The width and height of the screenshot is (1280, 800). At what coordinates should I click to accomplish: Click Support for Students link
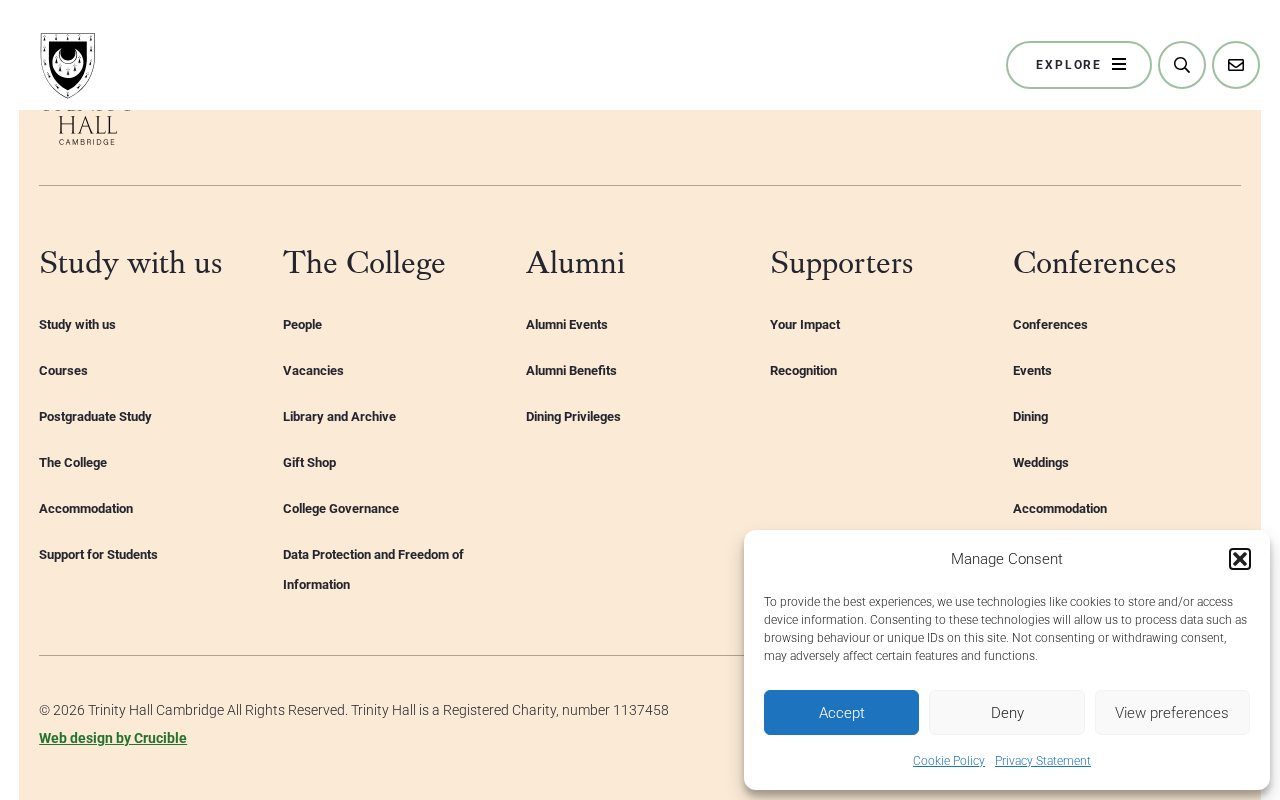click(98, 555)
